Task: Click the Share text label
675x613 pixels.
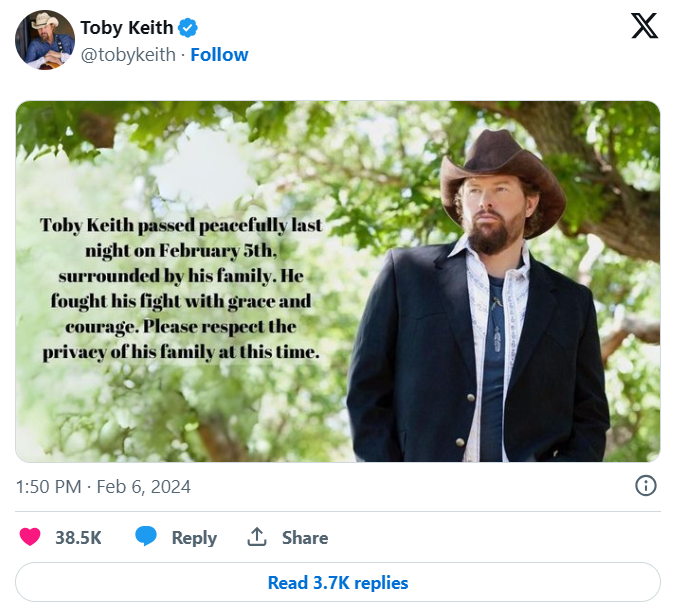Action: [305, 537]
